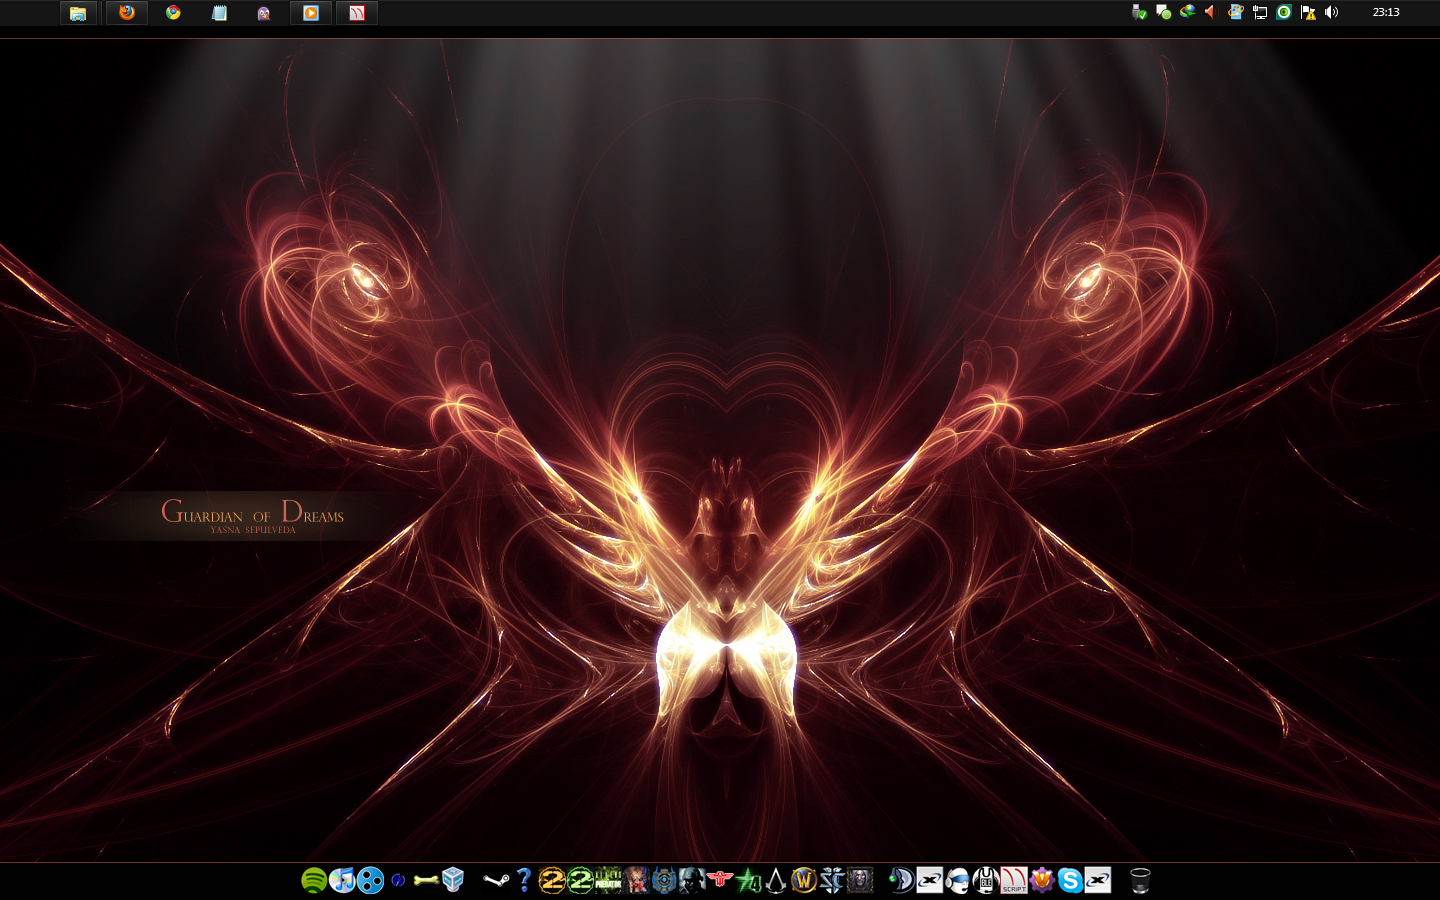Open Windows Explorer from the top taskbar
The height and width of the screenshot is (900, 1440).
tap(78, 13)
